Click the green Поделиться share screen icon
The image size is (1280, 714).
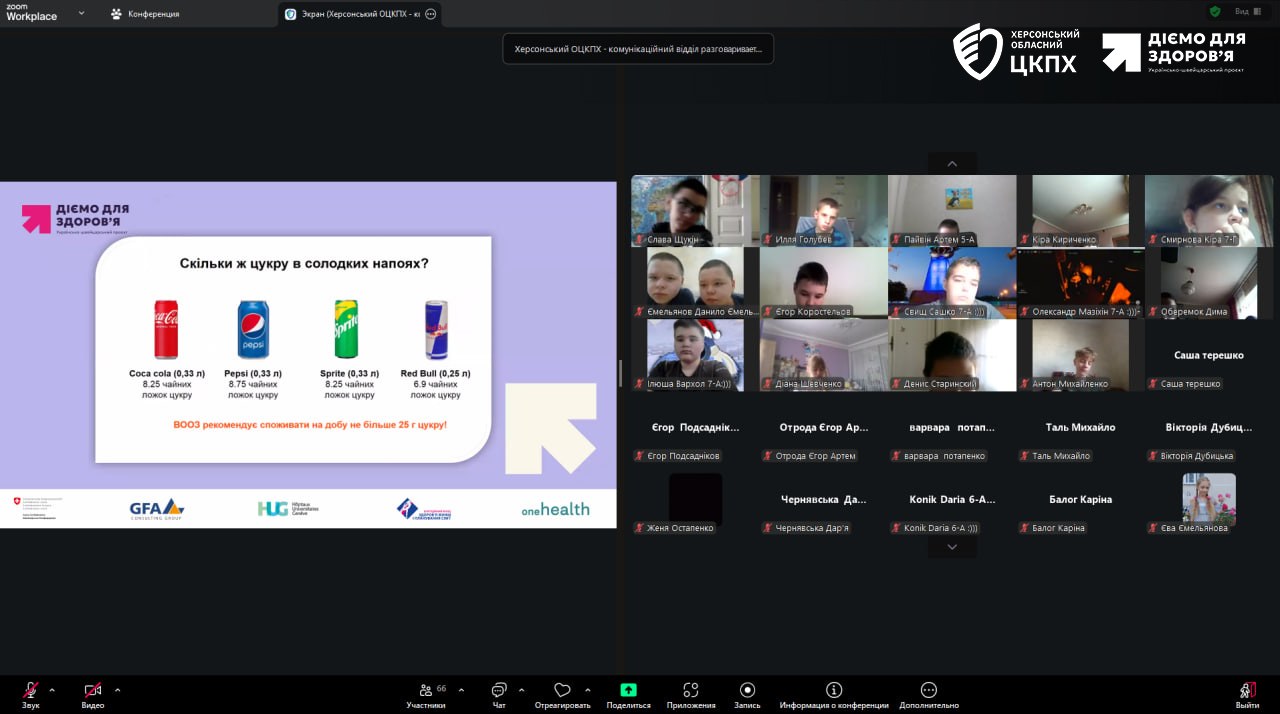point(628,690)
